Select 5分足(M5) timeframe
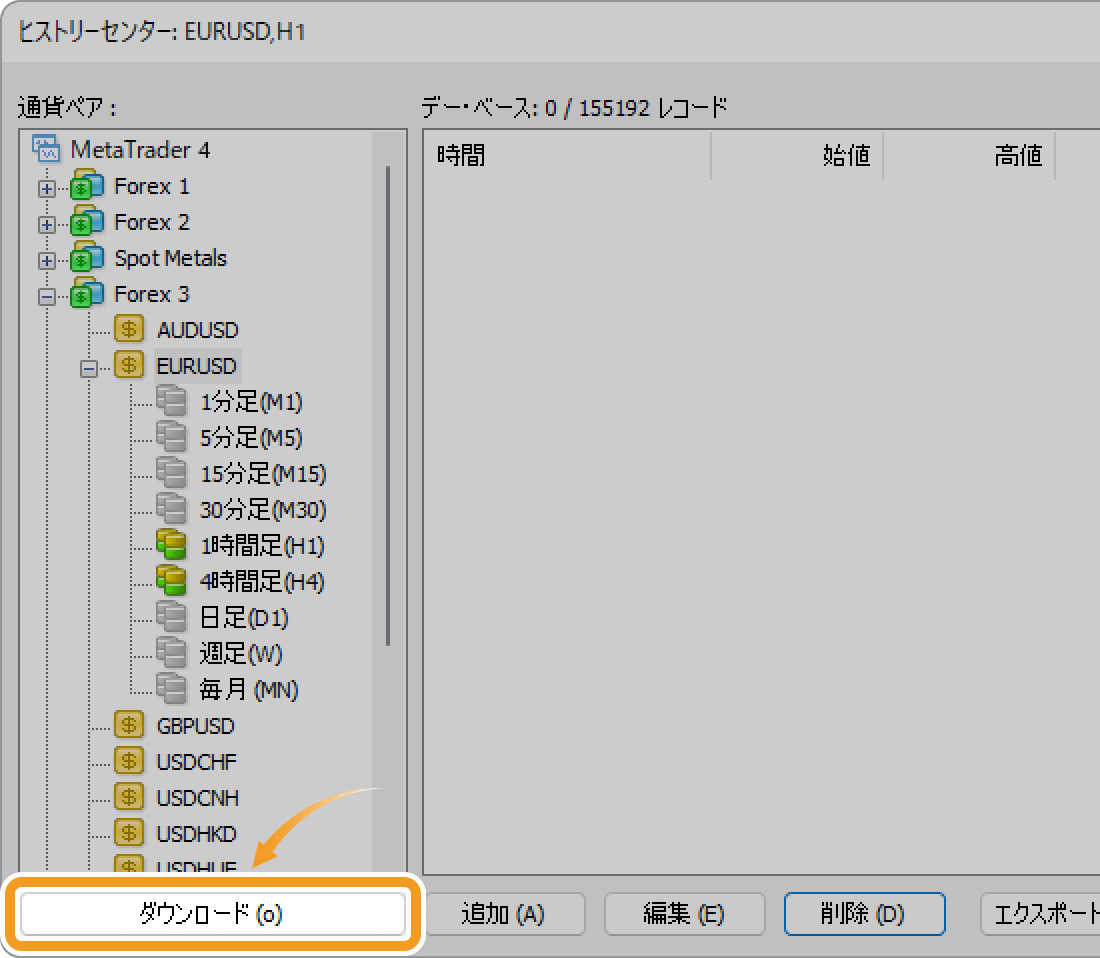 click(x=251, y=438)
